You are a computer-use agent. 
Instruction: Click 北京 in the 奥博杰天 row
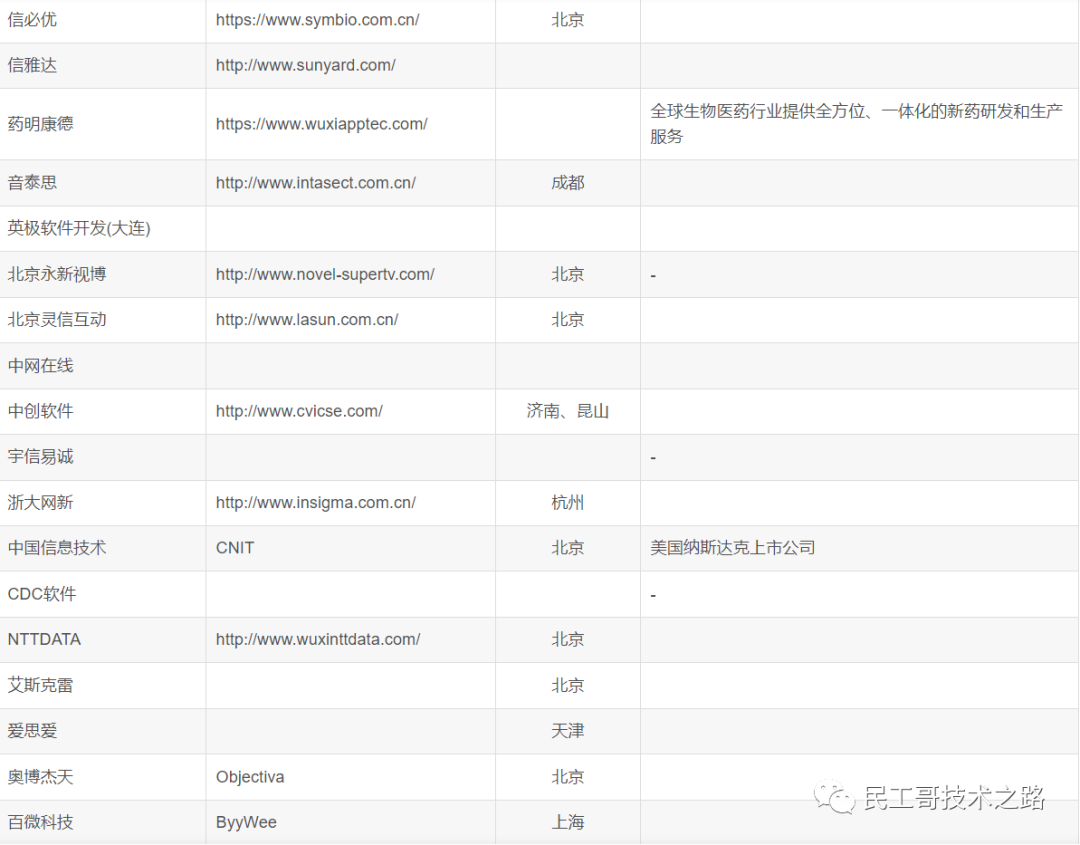point(568,778)
